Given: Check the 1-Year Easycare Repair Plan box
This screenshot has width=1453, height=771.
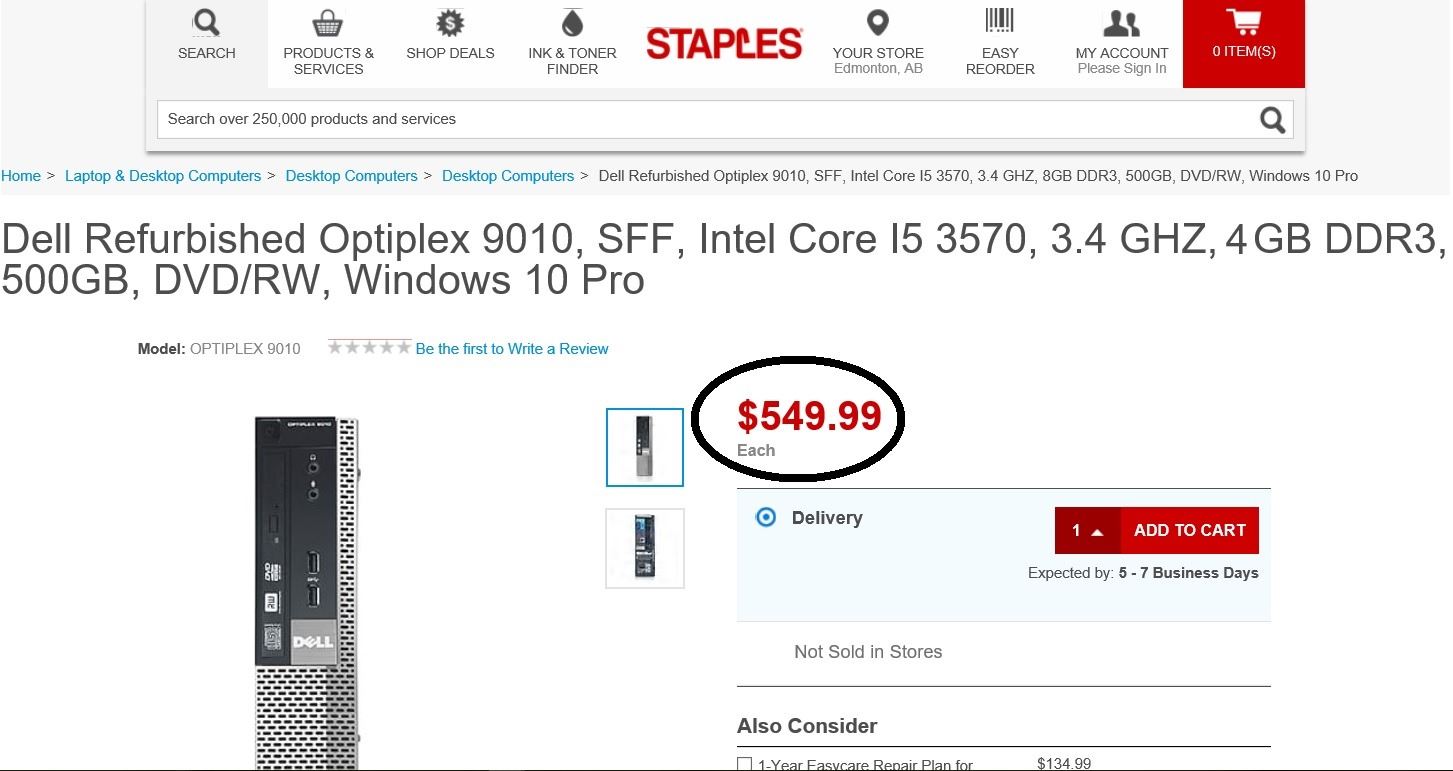Looking at the screenshot, I should [744, 765].
